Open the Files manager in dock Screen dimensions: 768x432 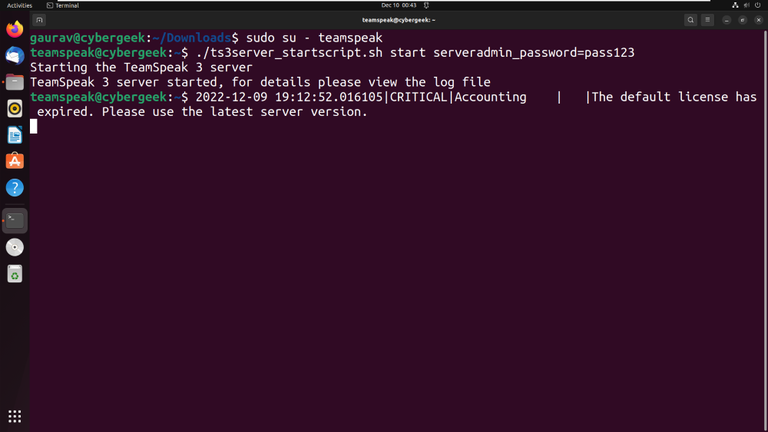[14, 83]
